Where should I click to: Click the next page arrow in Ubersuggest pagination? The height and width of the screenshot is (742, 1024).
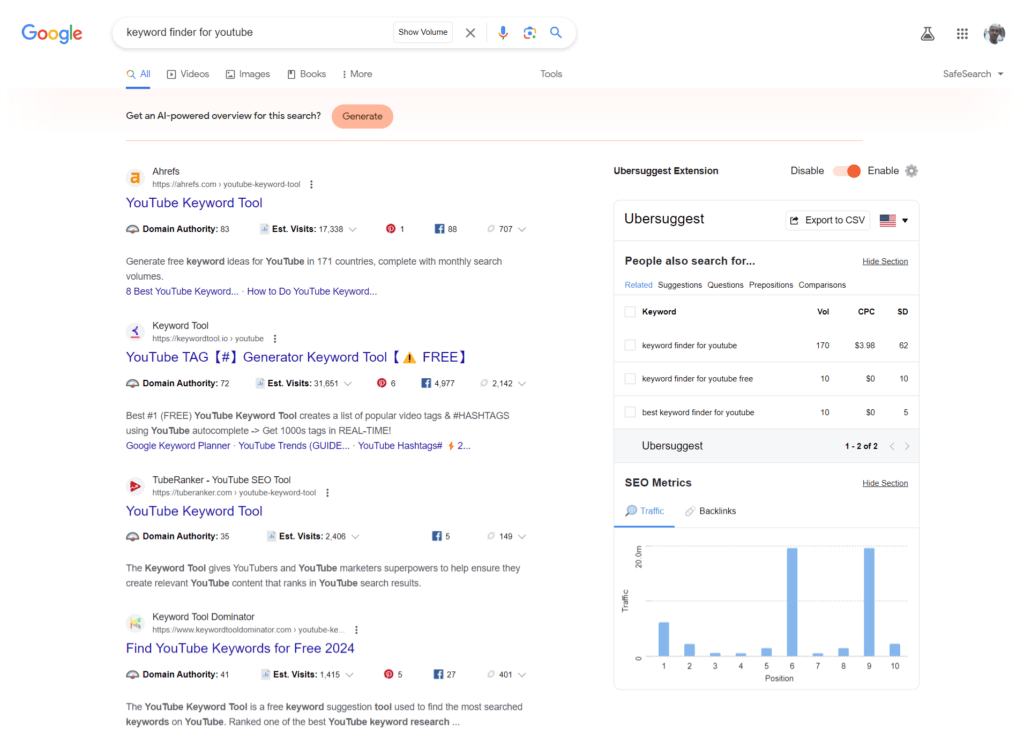click(906, 446)
